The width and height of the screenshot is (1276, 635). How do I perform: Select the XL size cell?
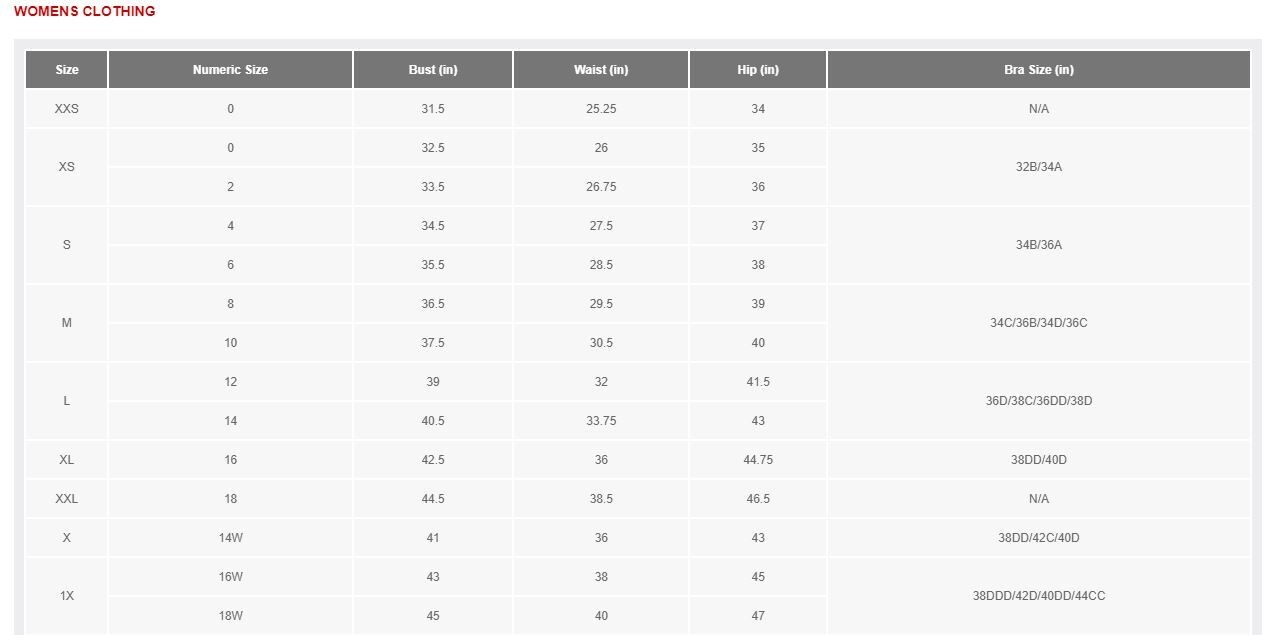[x=67, y=460]
